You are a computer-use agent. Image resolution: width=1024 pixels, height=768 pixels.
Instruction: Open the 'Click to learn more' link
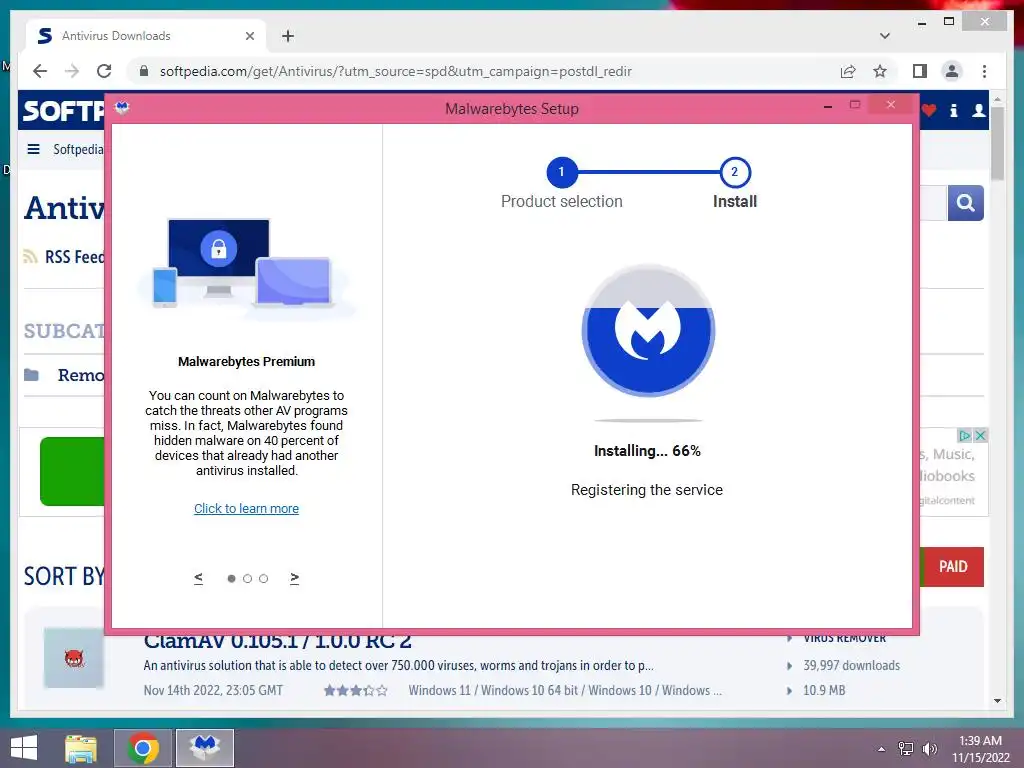point(246,509)
